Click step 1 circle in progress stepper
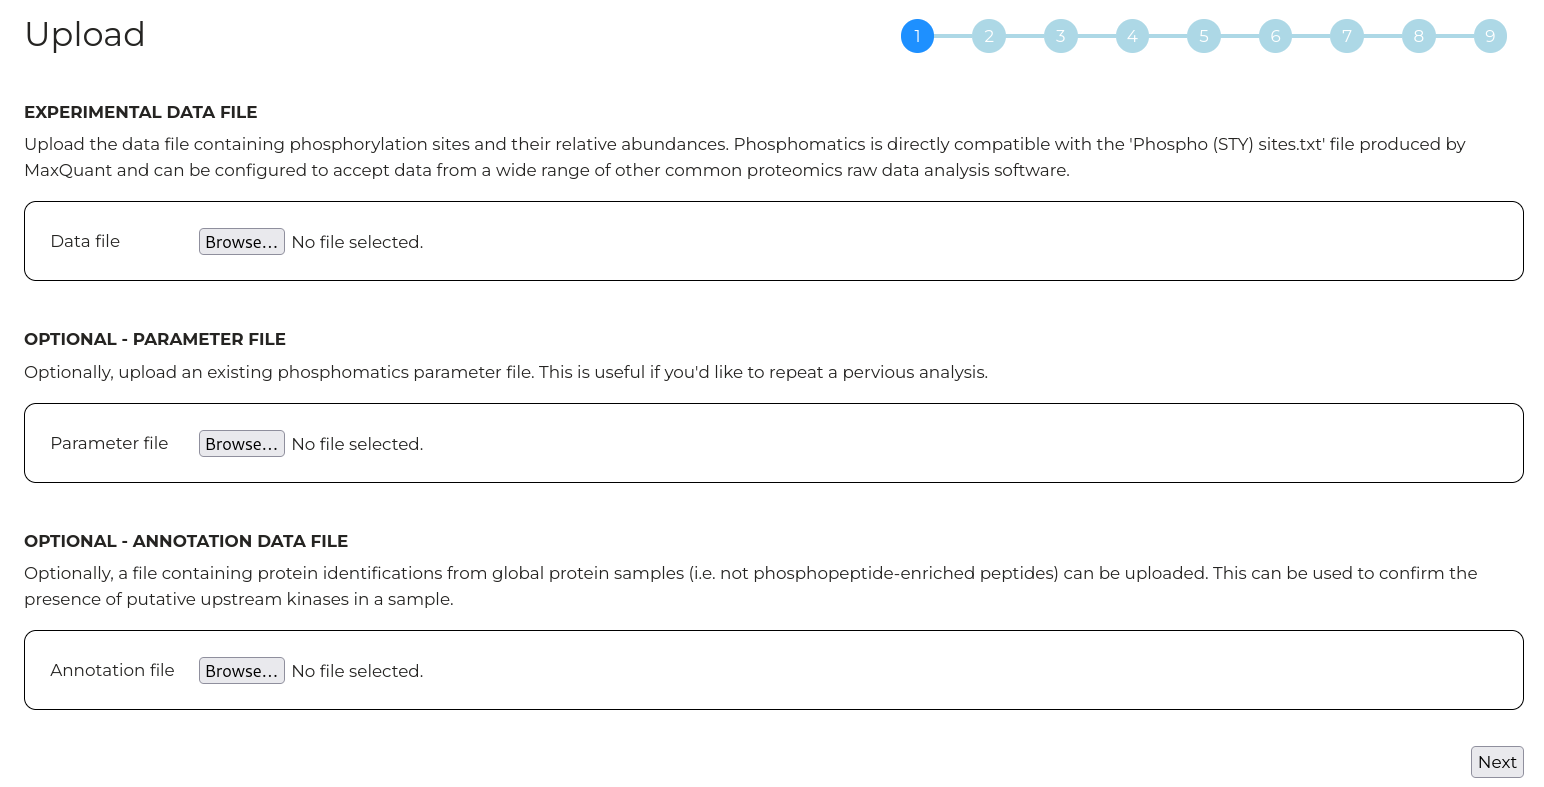The width and height of the screenshot is (1544, 787). pyautogui.click(x=917, y=36)
